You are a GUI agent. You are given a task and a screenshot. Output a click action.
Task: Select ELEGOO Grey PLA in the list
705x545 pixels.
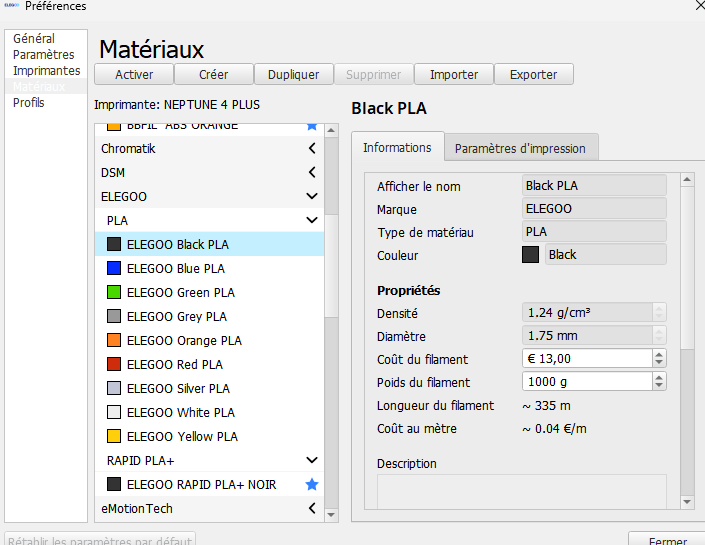(210, 316)
